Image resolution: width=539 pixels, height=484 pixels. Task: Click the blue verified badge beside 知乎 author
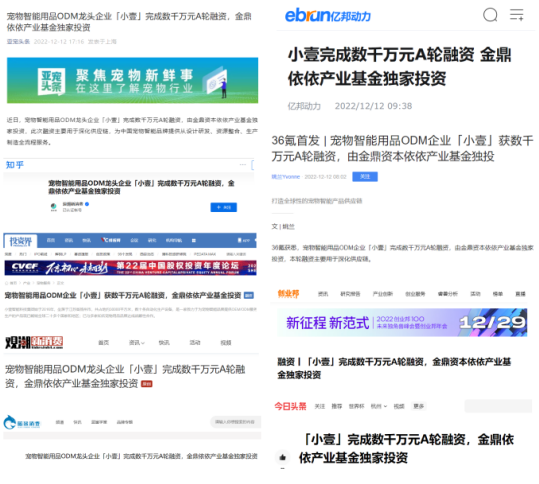pos(87,204)
